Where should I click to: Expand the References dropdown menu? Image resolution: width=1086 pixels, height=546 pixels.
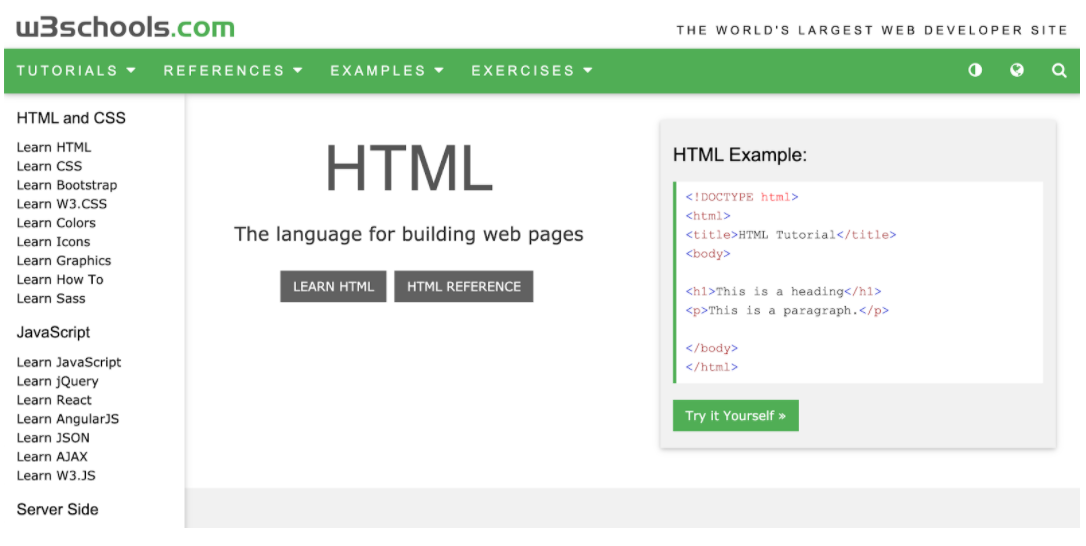233,71
